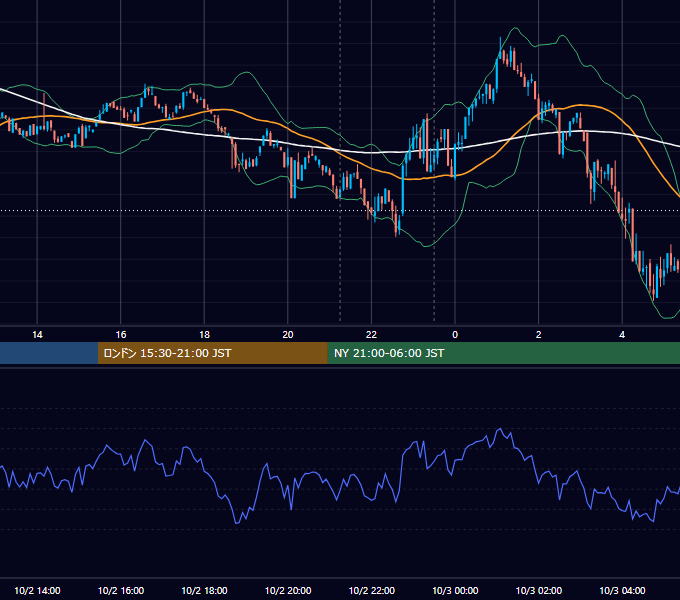
Task: Click the blue session bar before London
Action: (49, 353)
